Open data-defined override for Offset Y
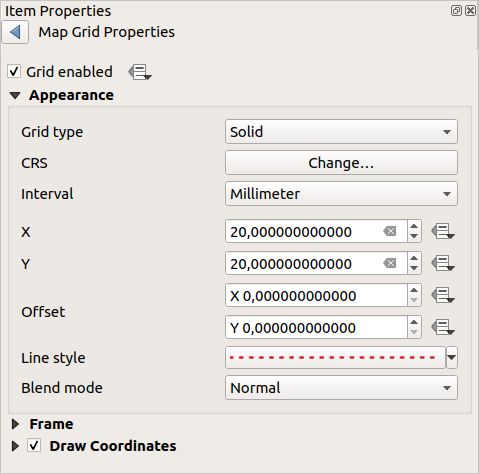 443,327
